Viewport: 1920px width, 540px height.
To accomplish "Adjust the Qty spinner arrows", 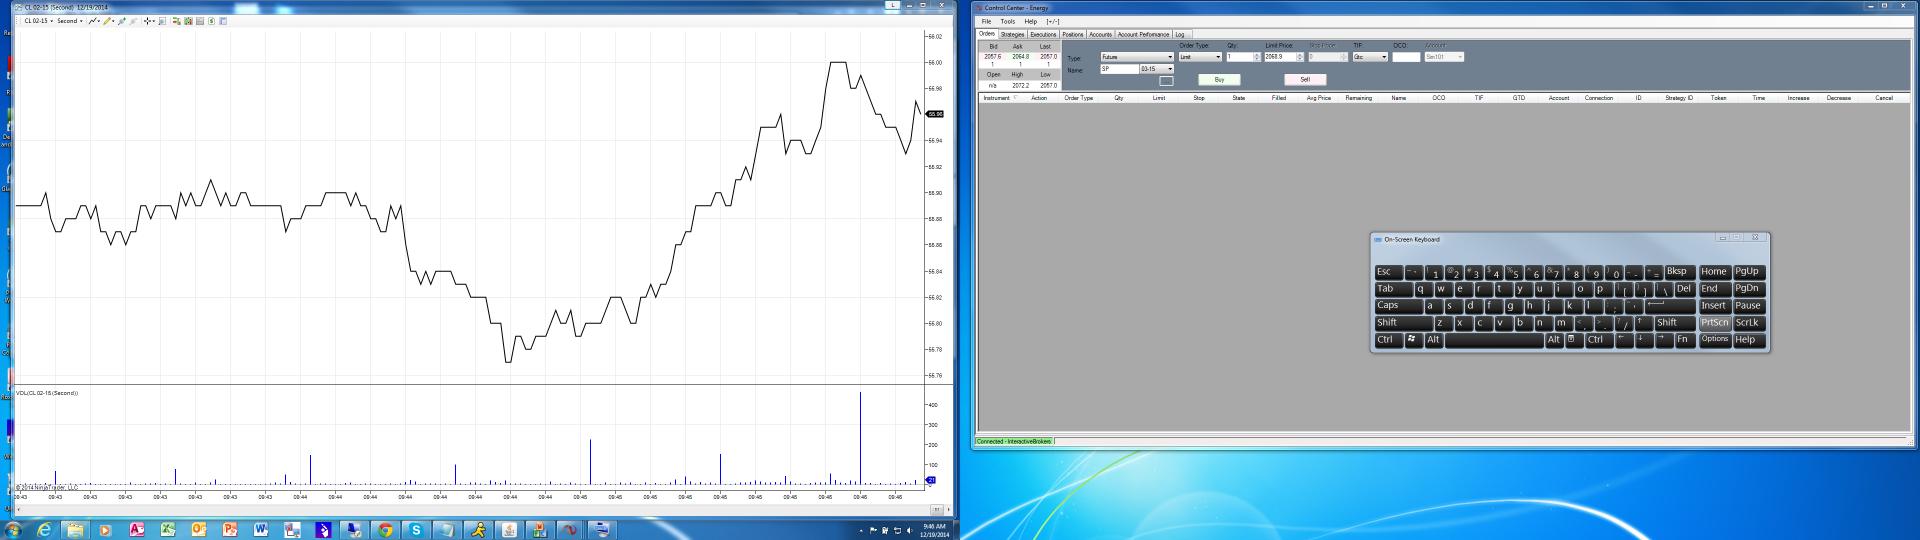I will (1258, 57).
